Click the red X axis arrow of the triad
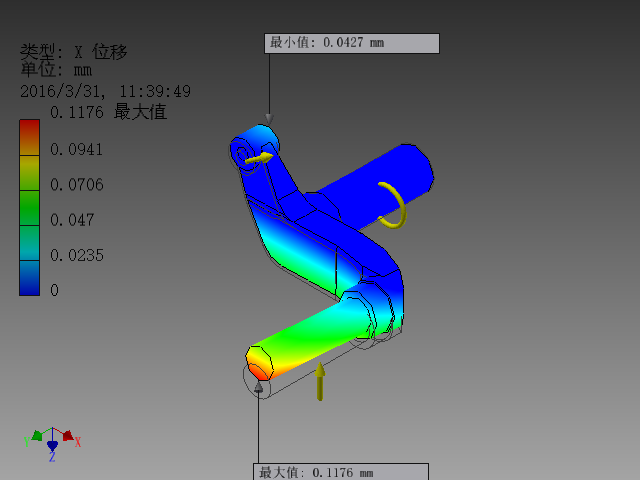Viewport: 640px width, 480px height. tap(68, 435)
